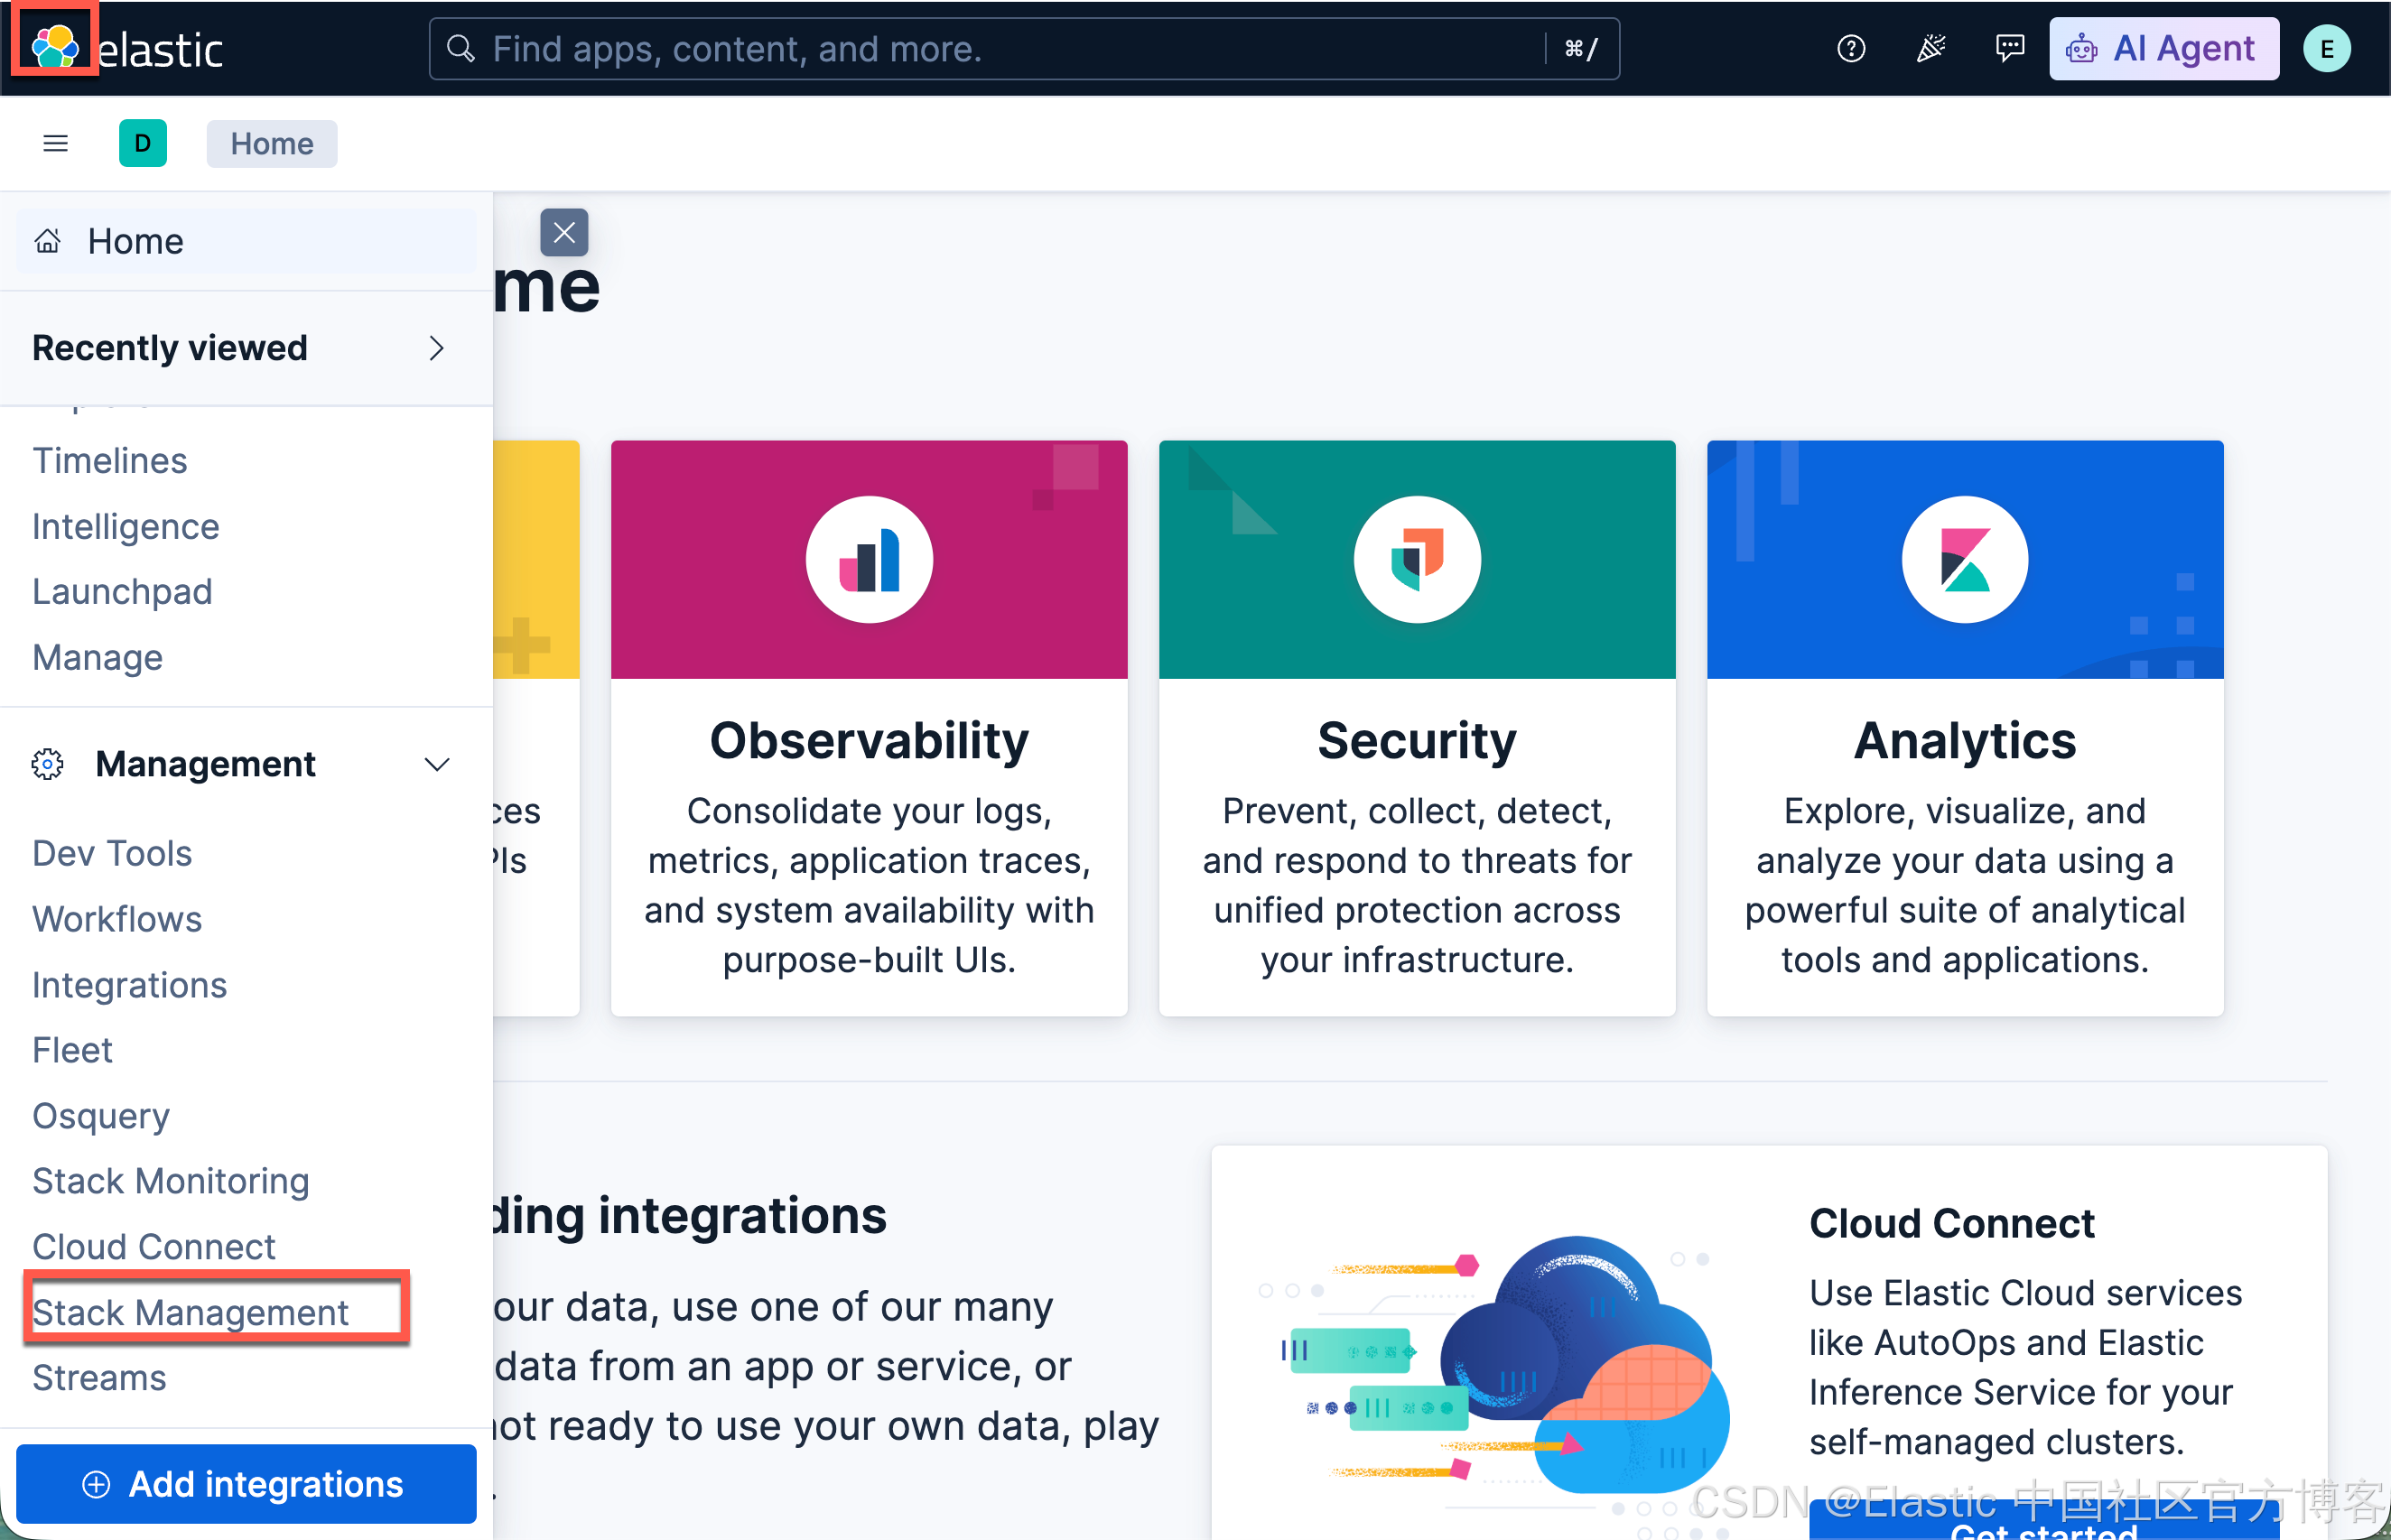The height and width of the screenshot is (1540, 2391).
Task: Click the search magnifier icon
Action: pyautogui.click(x=460, y=48)
